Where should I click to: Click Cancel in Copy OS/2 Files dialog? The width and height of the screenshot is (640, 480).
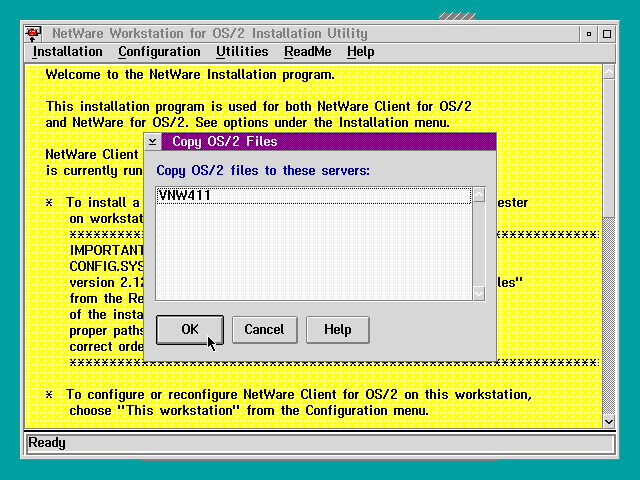tap(264, 329)
